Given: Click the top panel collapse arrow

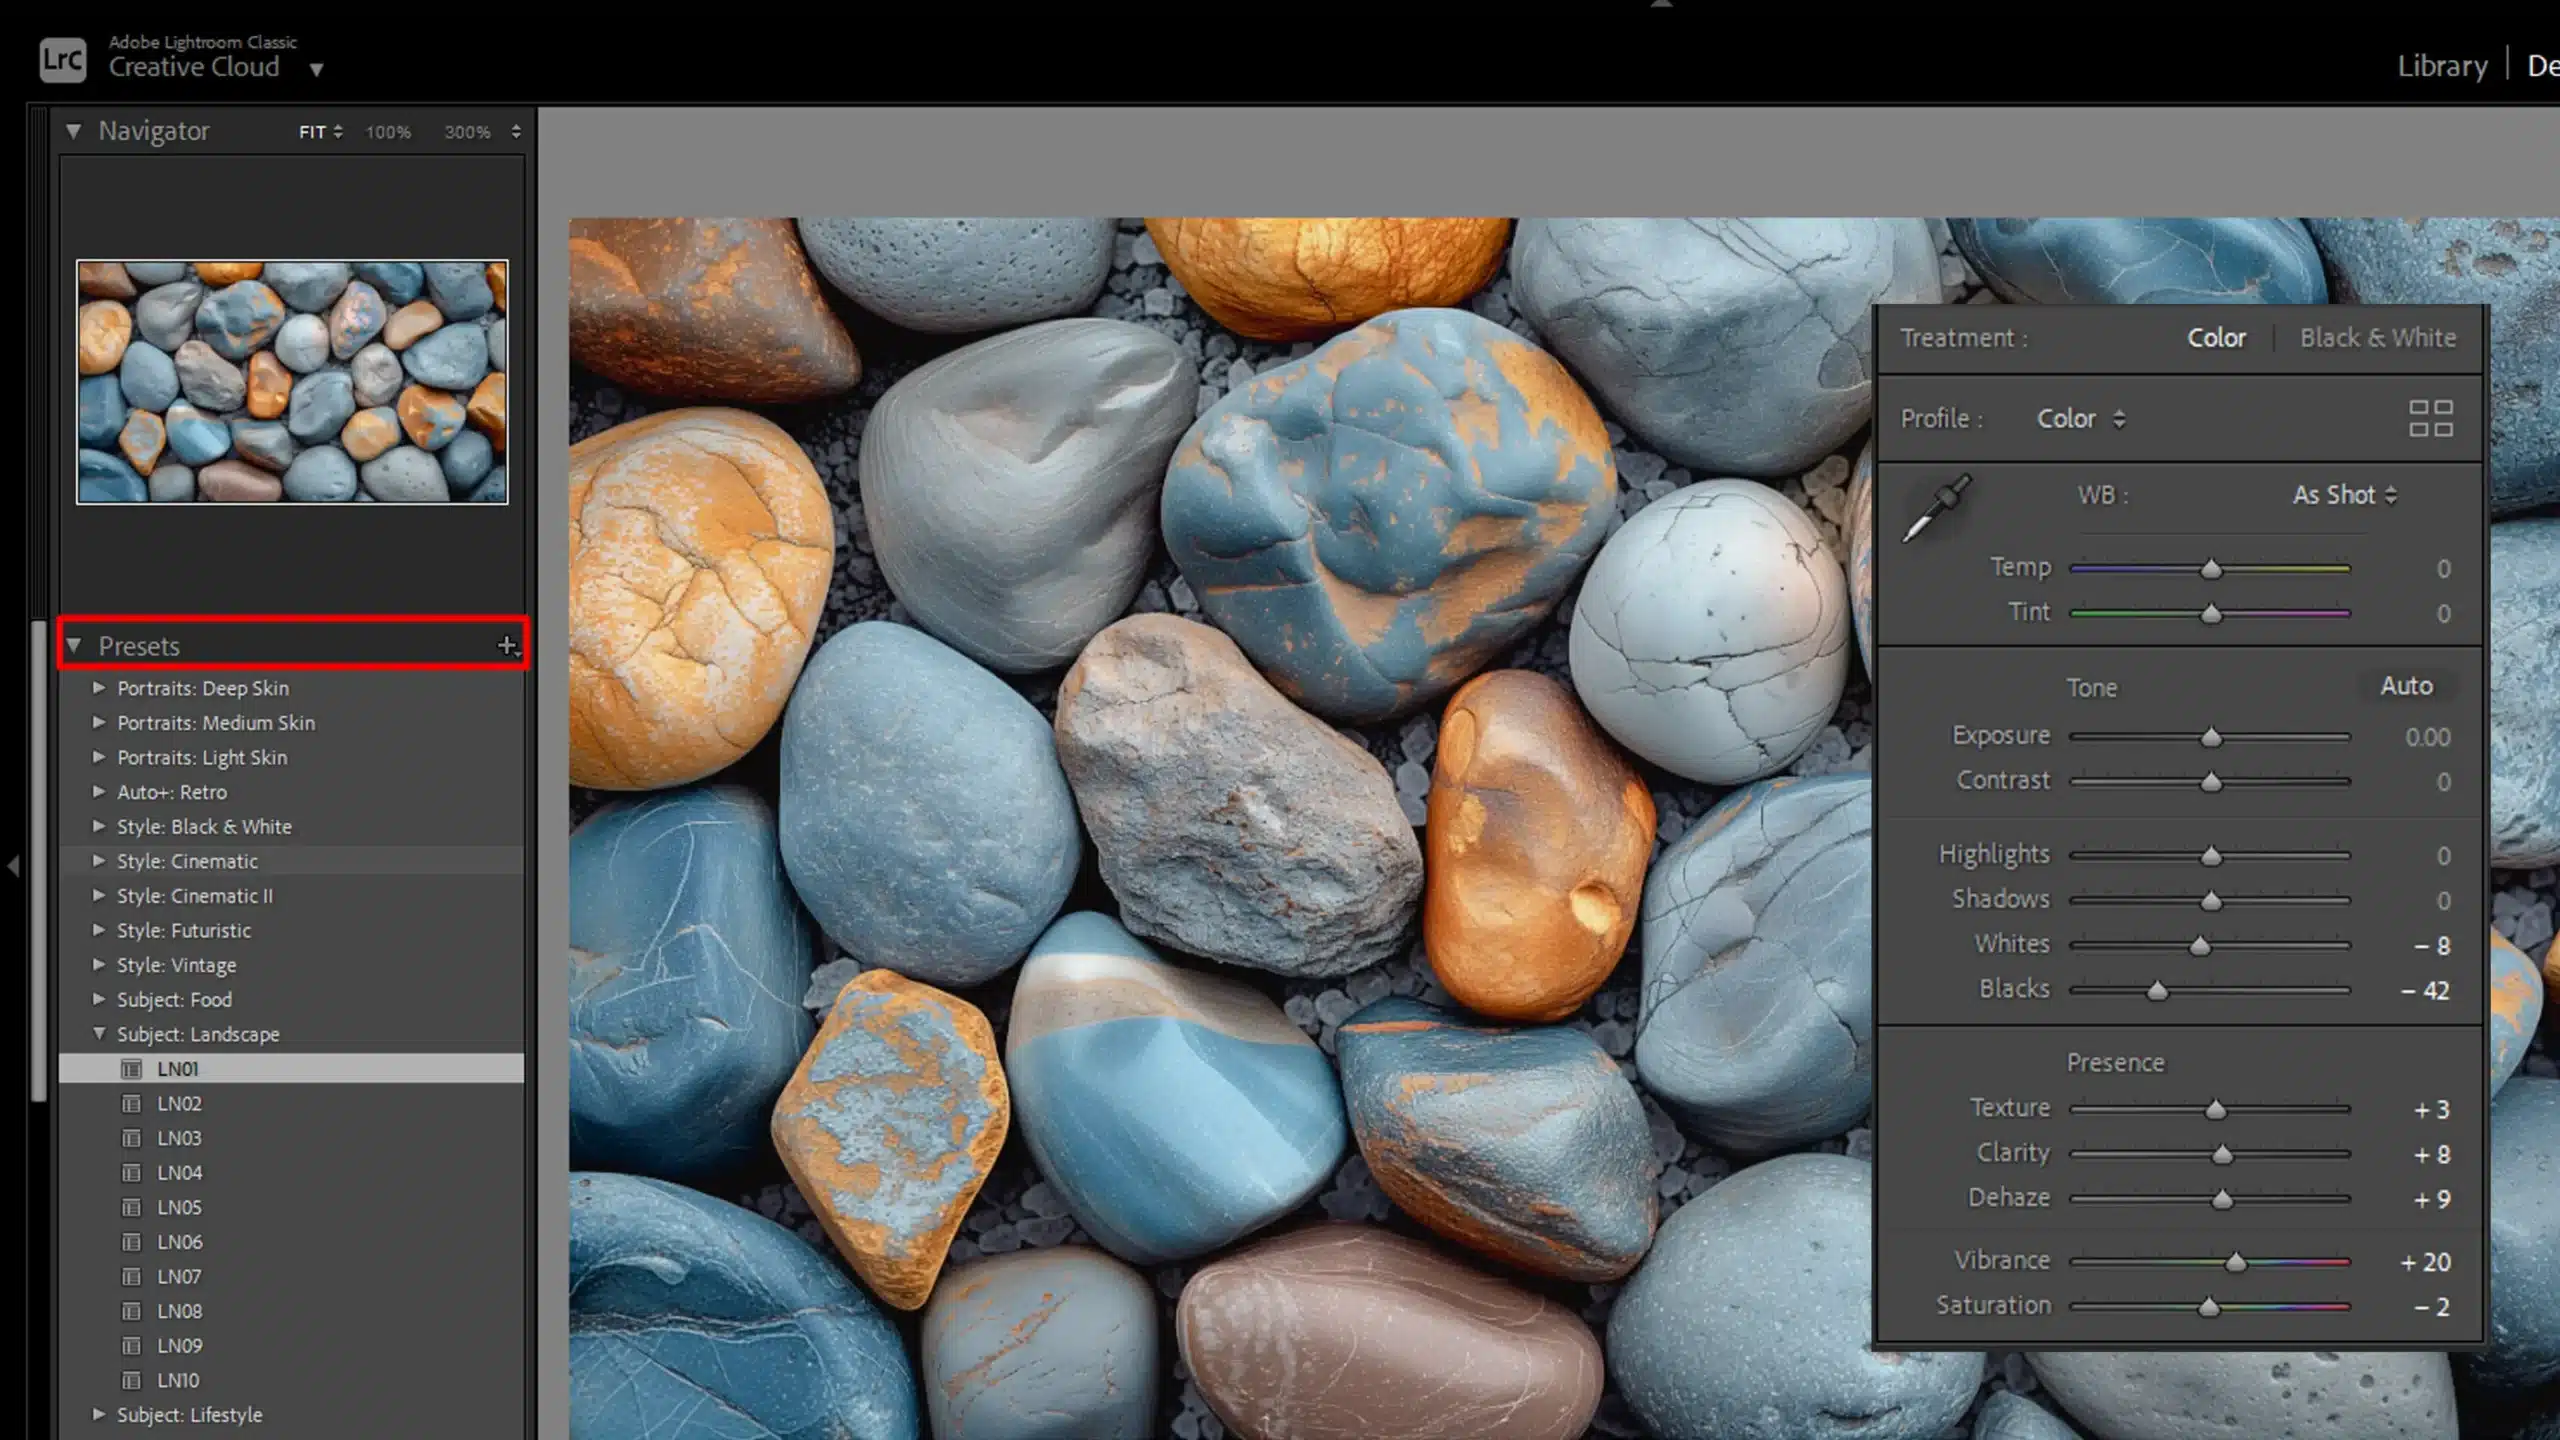Looking at the screenshot, I should [1661, 5].
